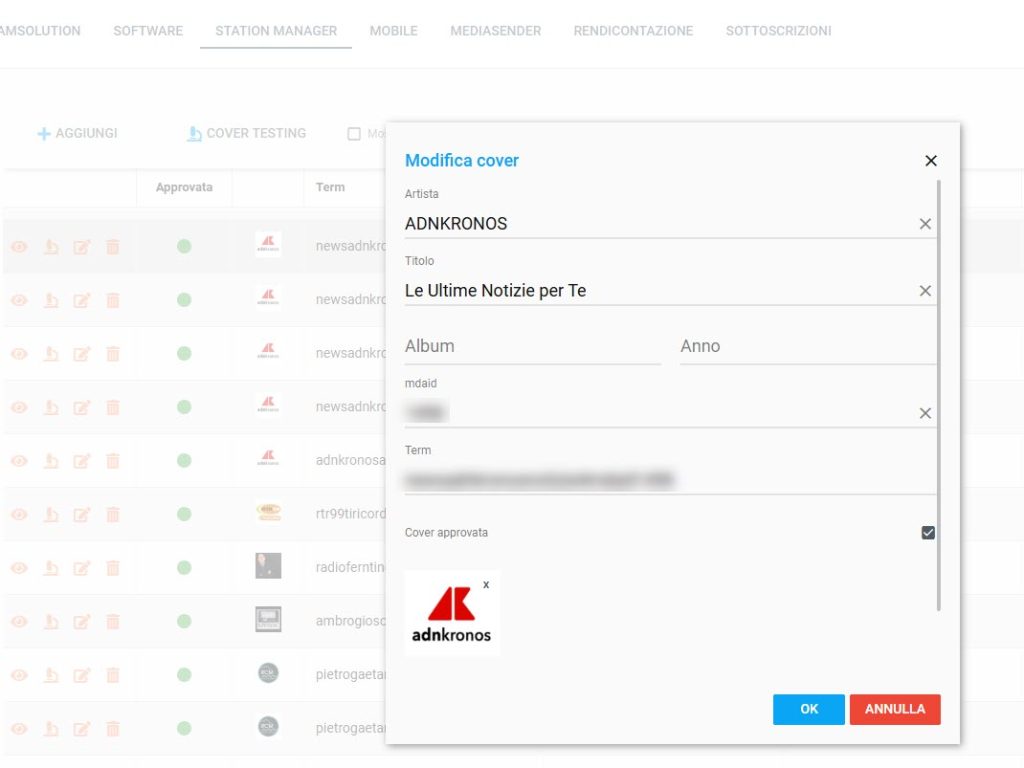This screenshot has height=768, width=1024.
Task: Edit the radioferntin row with pencil icon
Action: (82, 568)
